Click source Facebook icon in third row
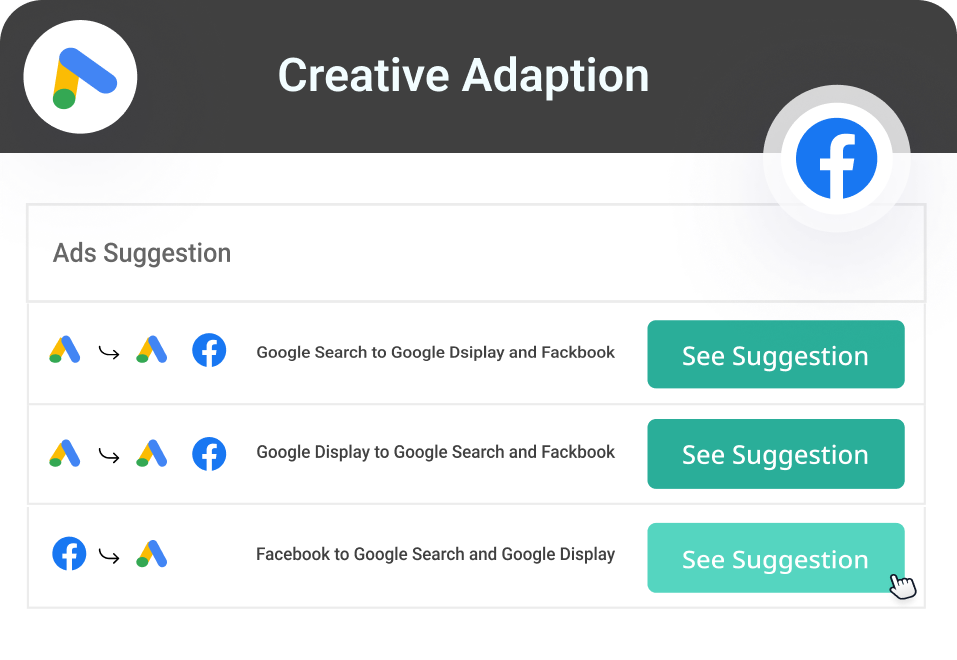 [69, 554]
